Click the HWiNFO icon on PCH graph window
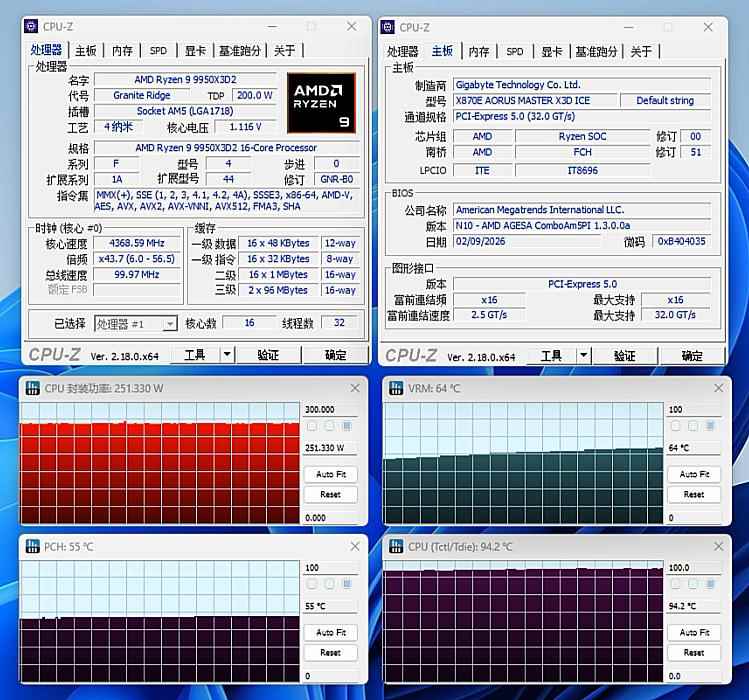Image resolution: width=749 pixels, height=700 pixels. coord(32,546)
